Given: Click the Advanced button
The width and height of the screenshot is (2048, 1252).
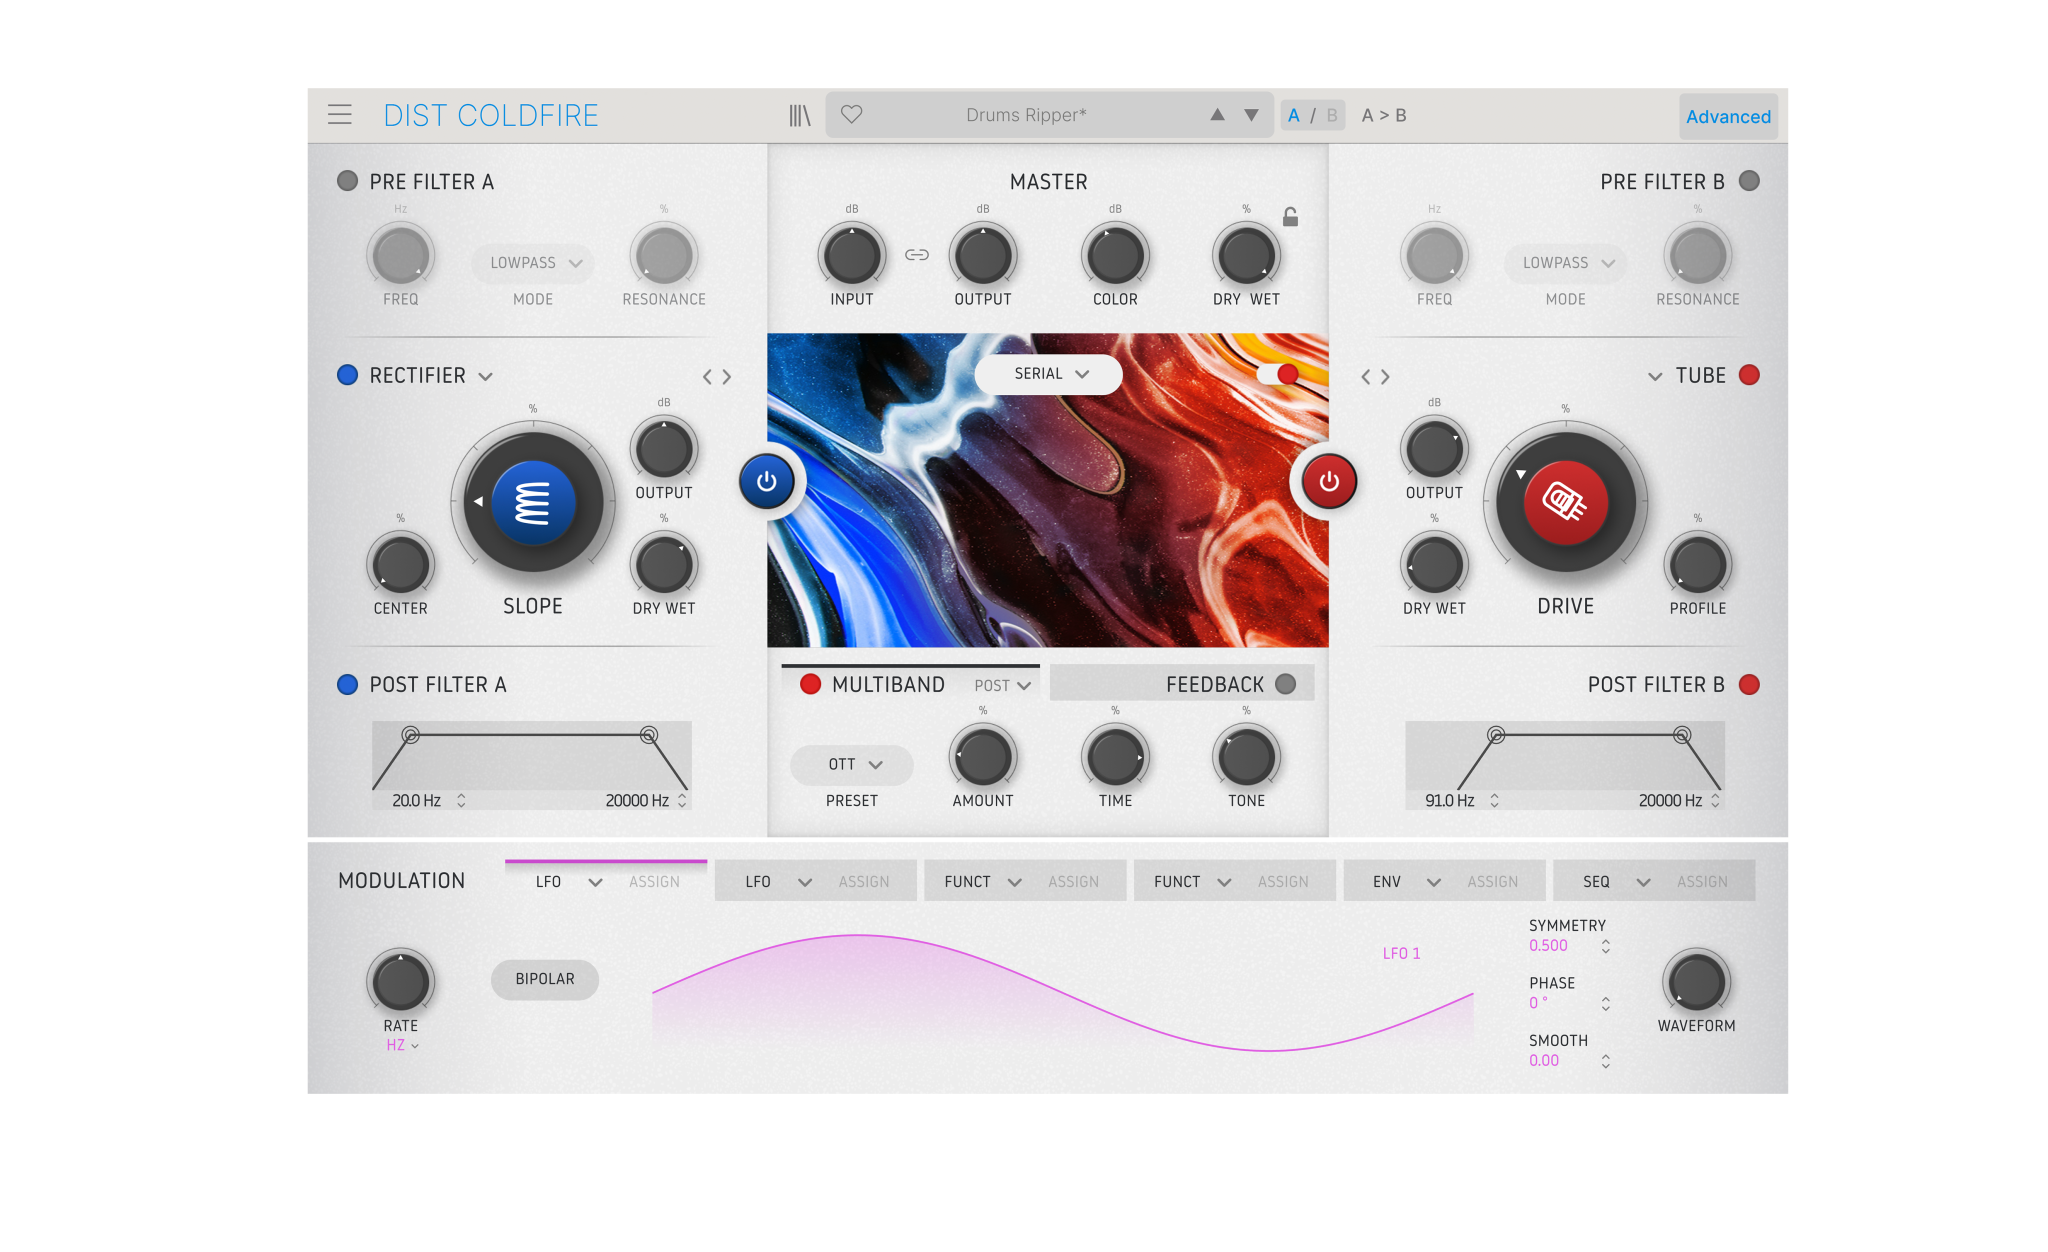Looking at the screenshot, I should coord(1727,116).
